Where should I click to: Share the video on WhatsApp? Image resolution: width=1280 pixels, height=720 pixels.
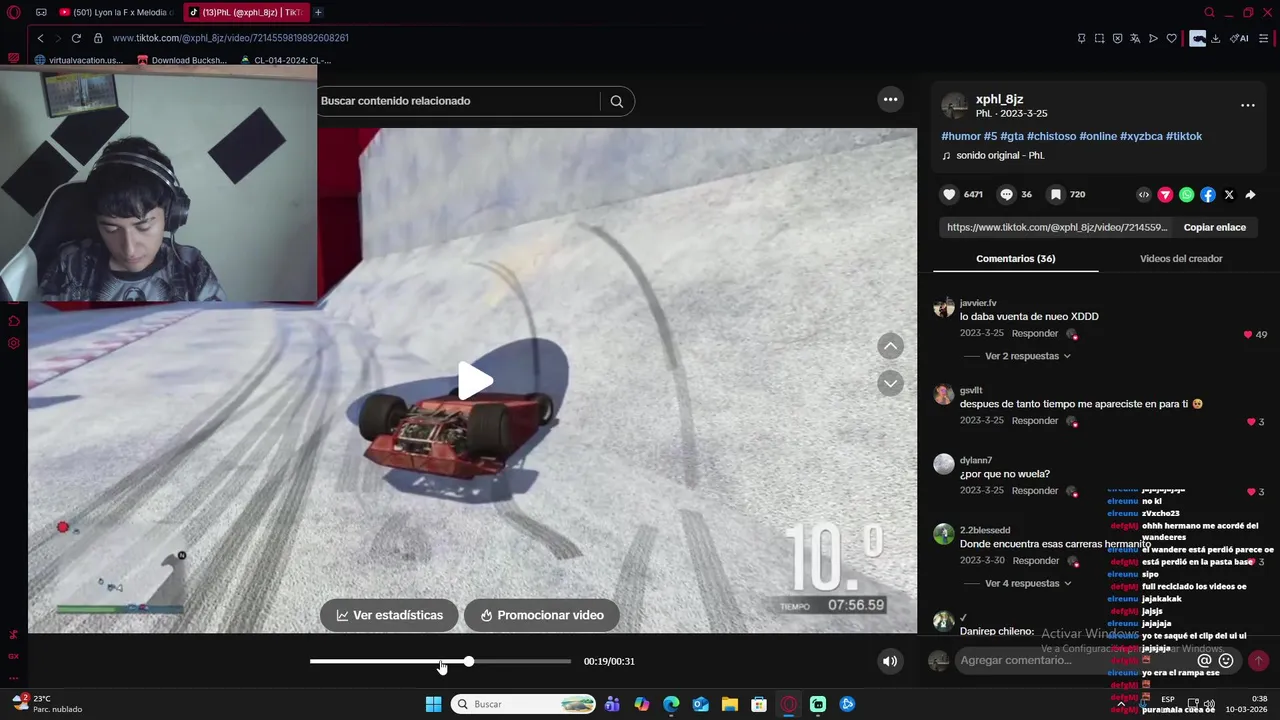(x=1186, y=195)
